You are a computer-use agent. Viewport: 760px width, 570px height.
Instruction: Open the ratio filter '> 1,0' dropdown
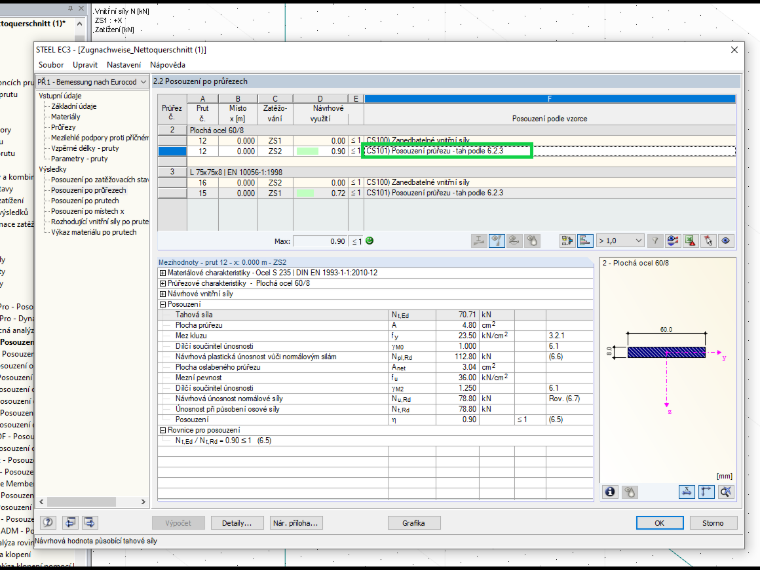(620, 240)
